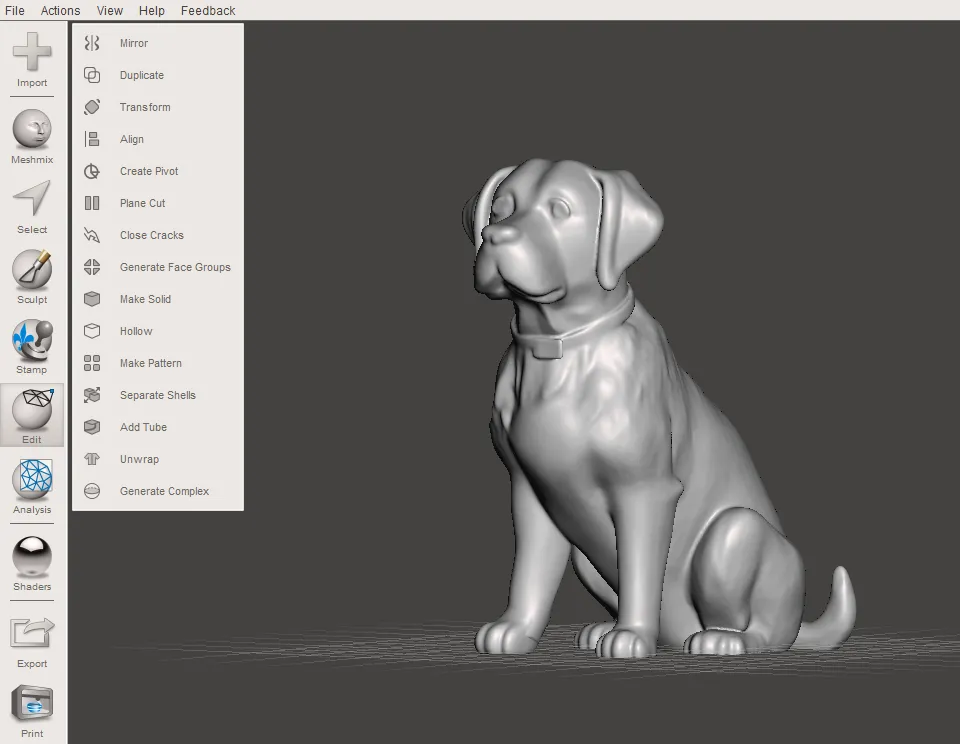Click the Make Pattern grid icon

tap(92, 363)
